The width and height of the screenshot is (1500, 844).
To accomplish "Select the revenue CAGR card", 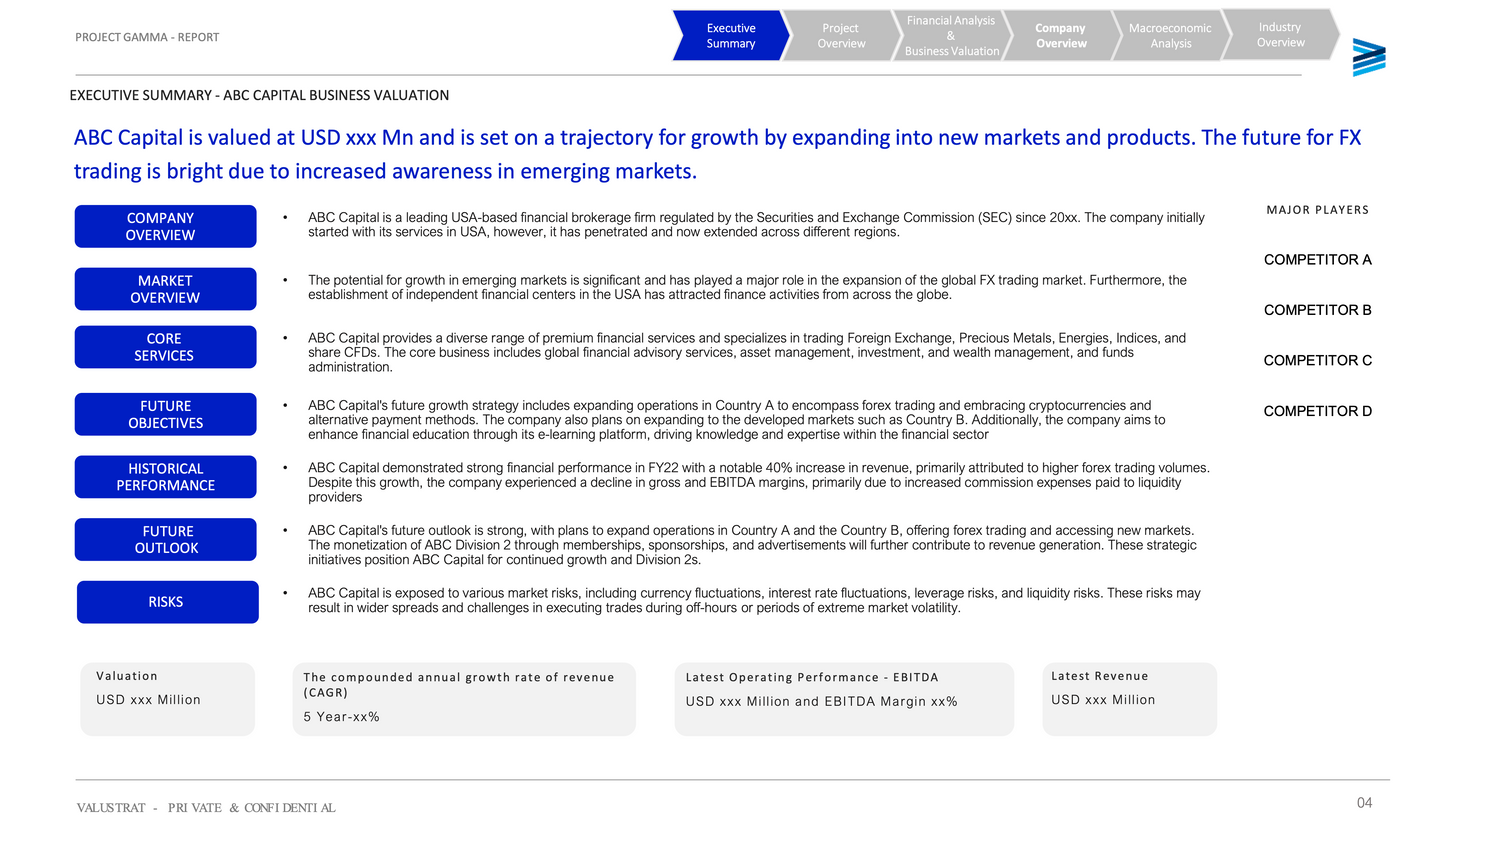I will point(463,699).
